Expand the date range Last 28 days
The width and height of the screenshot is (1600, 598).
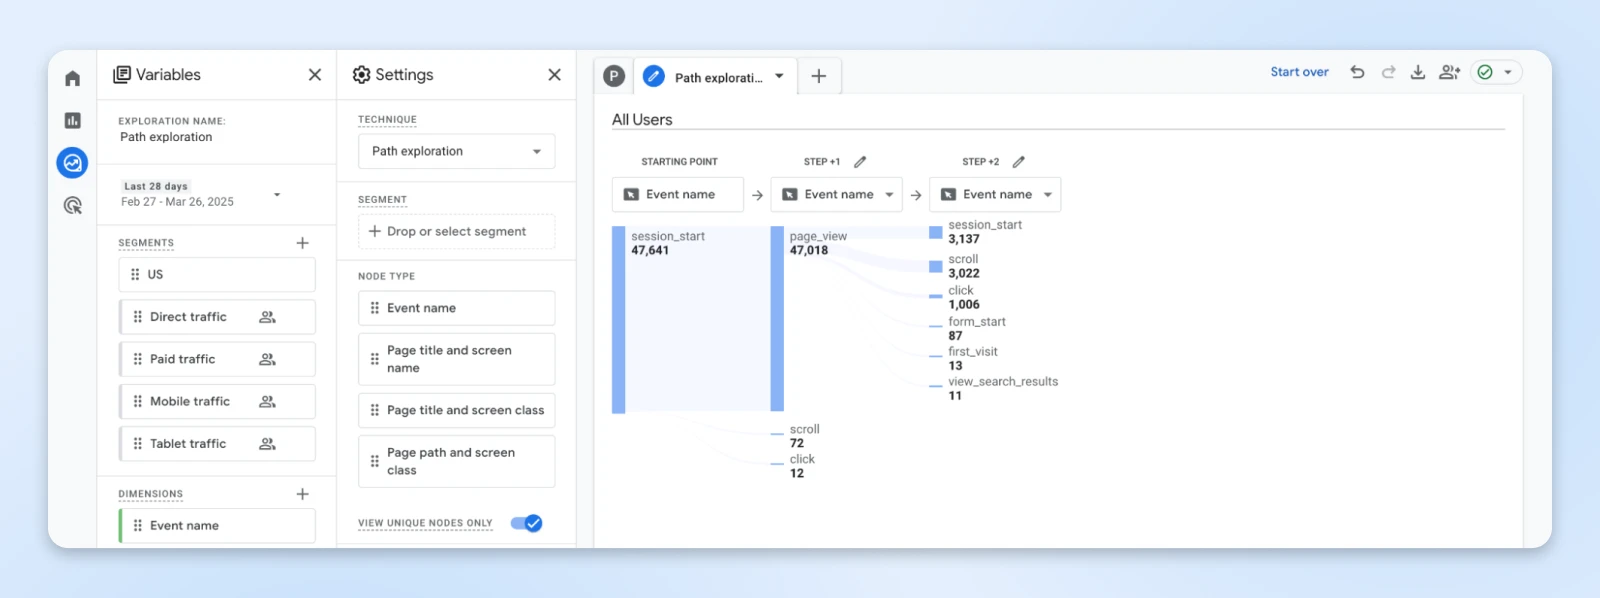coord(277,194)
